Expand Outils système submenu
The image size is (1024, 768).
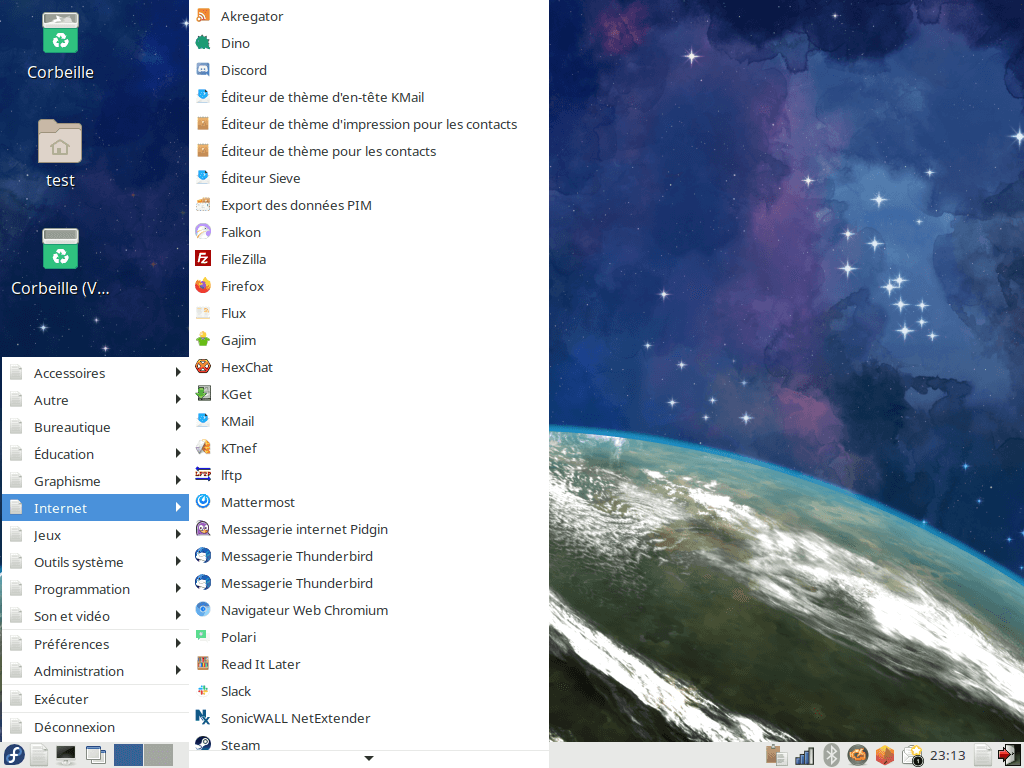point(95,562)
